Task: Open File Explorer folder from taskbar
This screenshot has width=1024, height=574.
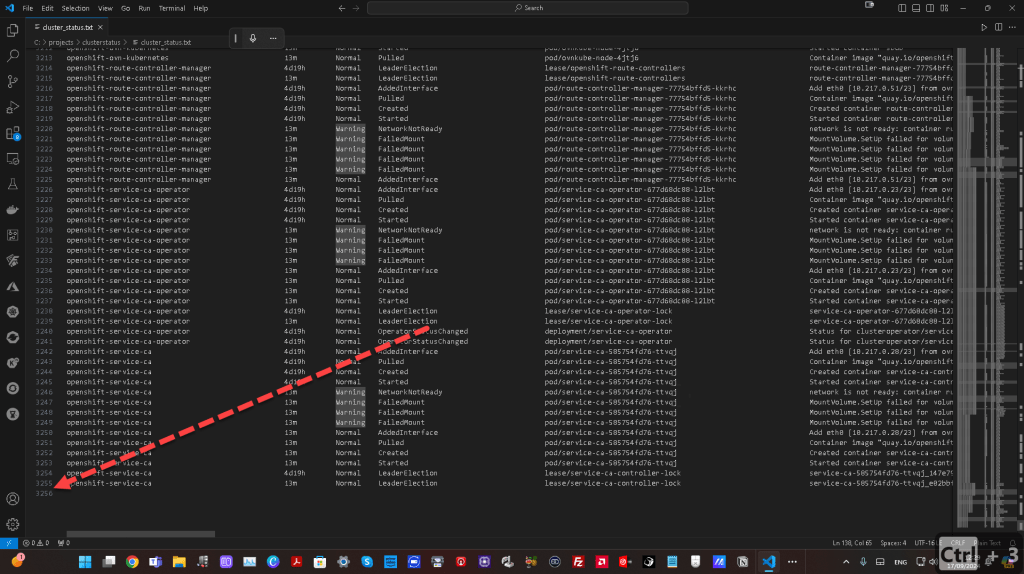Action: point(179,562)
